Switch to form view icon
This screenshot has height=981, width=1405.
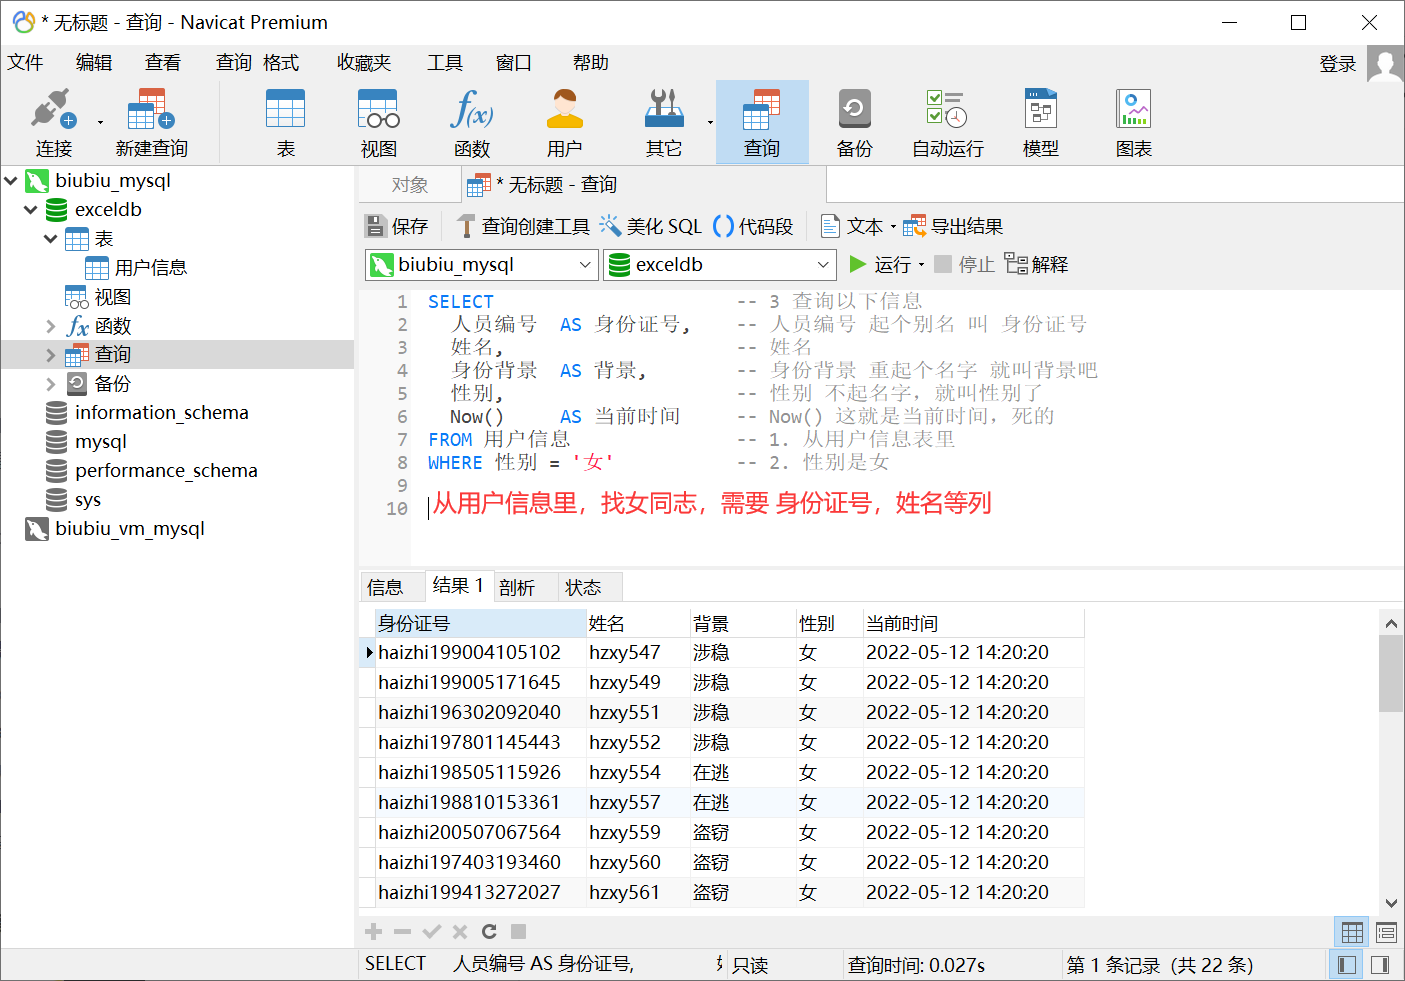1386,933
